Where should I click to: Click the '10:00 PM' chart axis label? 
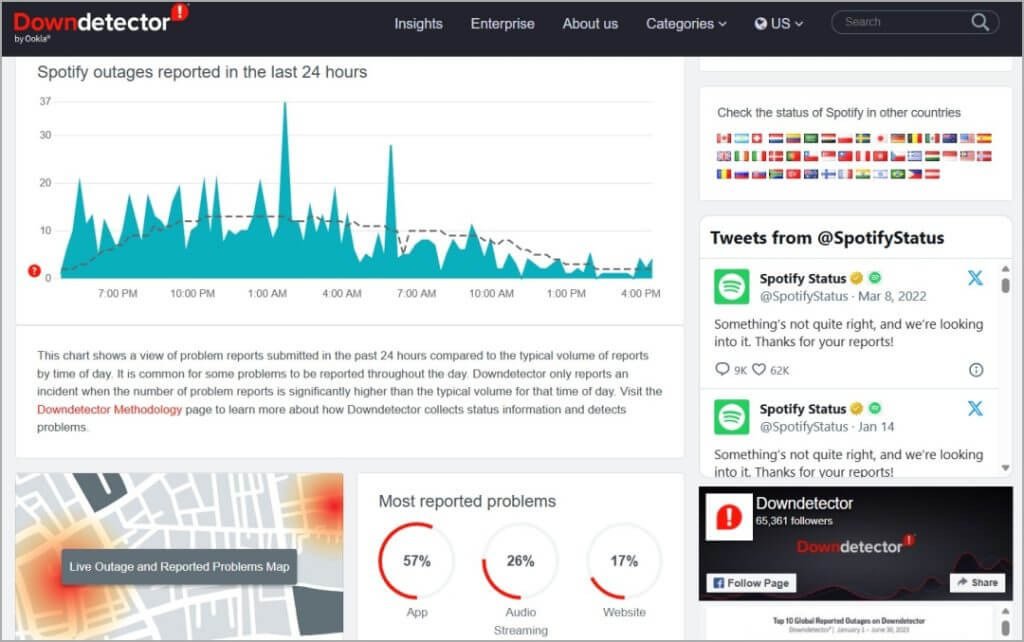click(193, 294)
